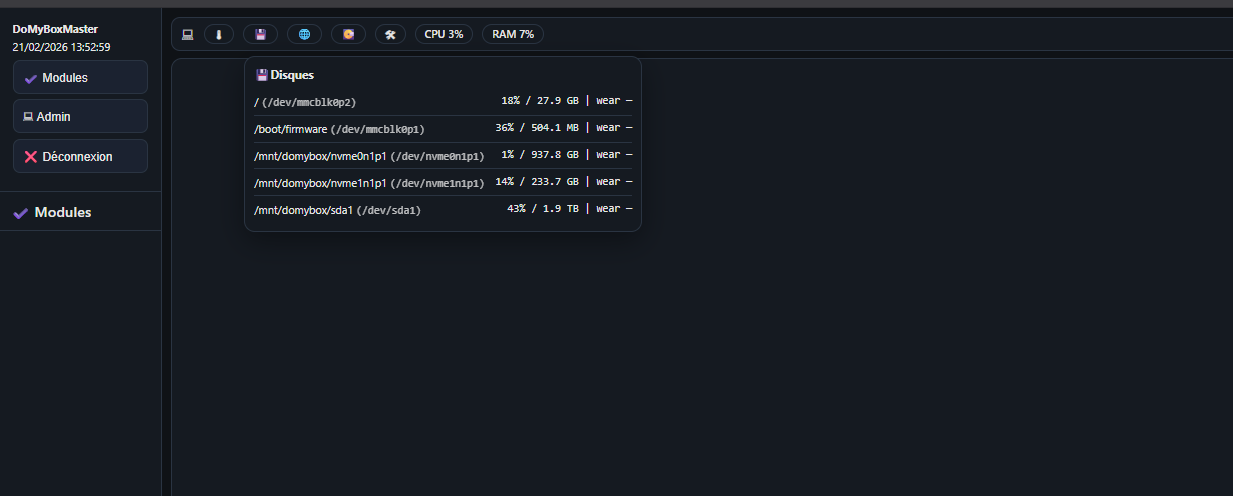The height and width of the screenshot is (496, 1233).
Task: Click the orange disc icon pill
Action: (348, 34)
